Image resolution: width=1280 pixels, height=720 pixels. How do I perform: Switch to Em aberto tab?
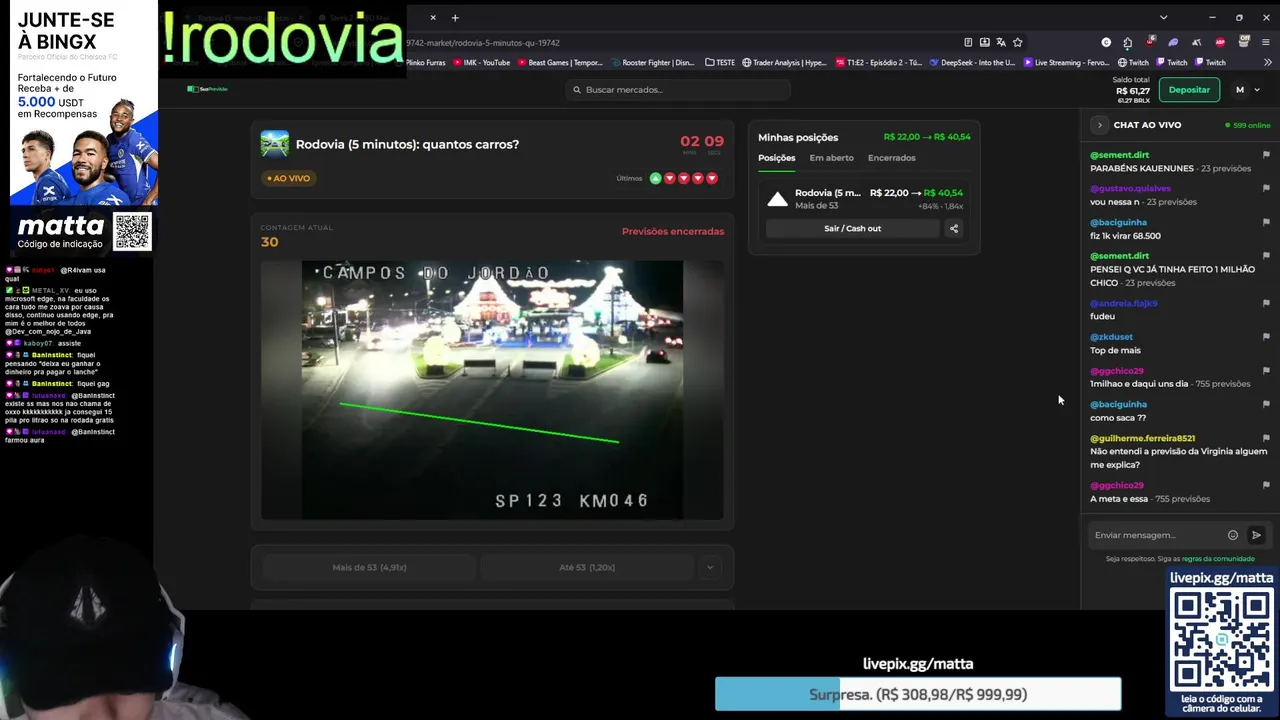click(831, 158)
